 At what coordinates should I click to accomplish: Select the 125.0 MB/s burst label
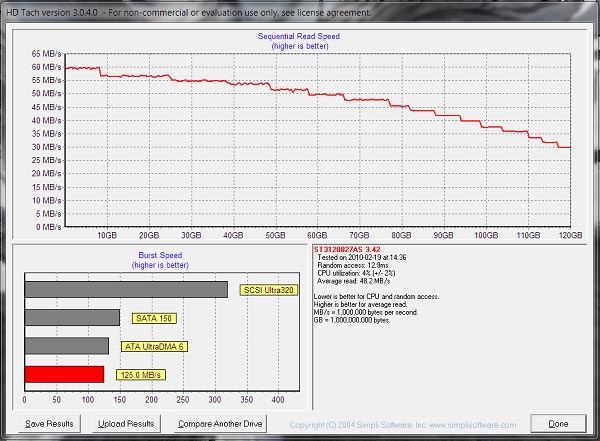(141, 375)
